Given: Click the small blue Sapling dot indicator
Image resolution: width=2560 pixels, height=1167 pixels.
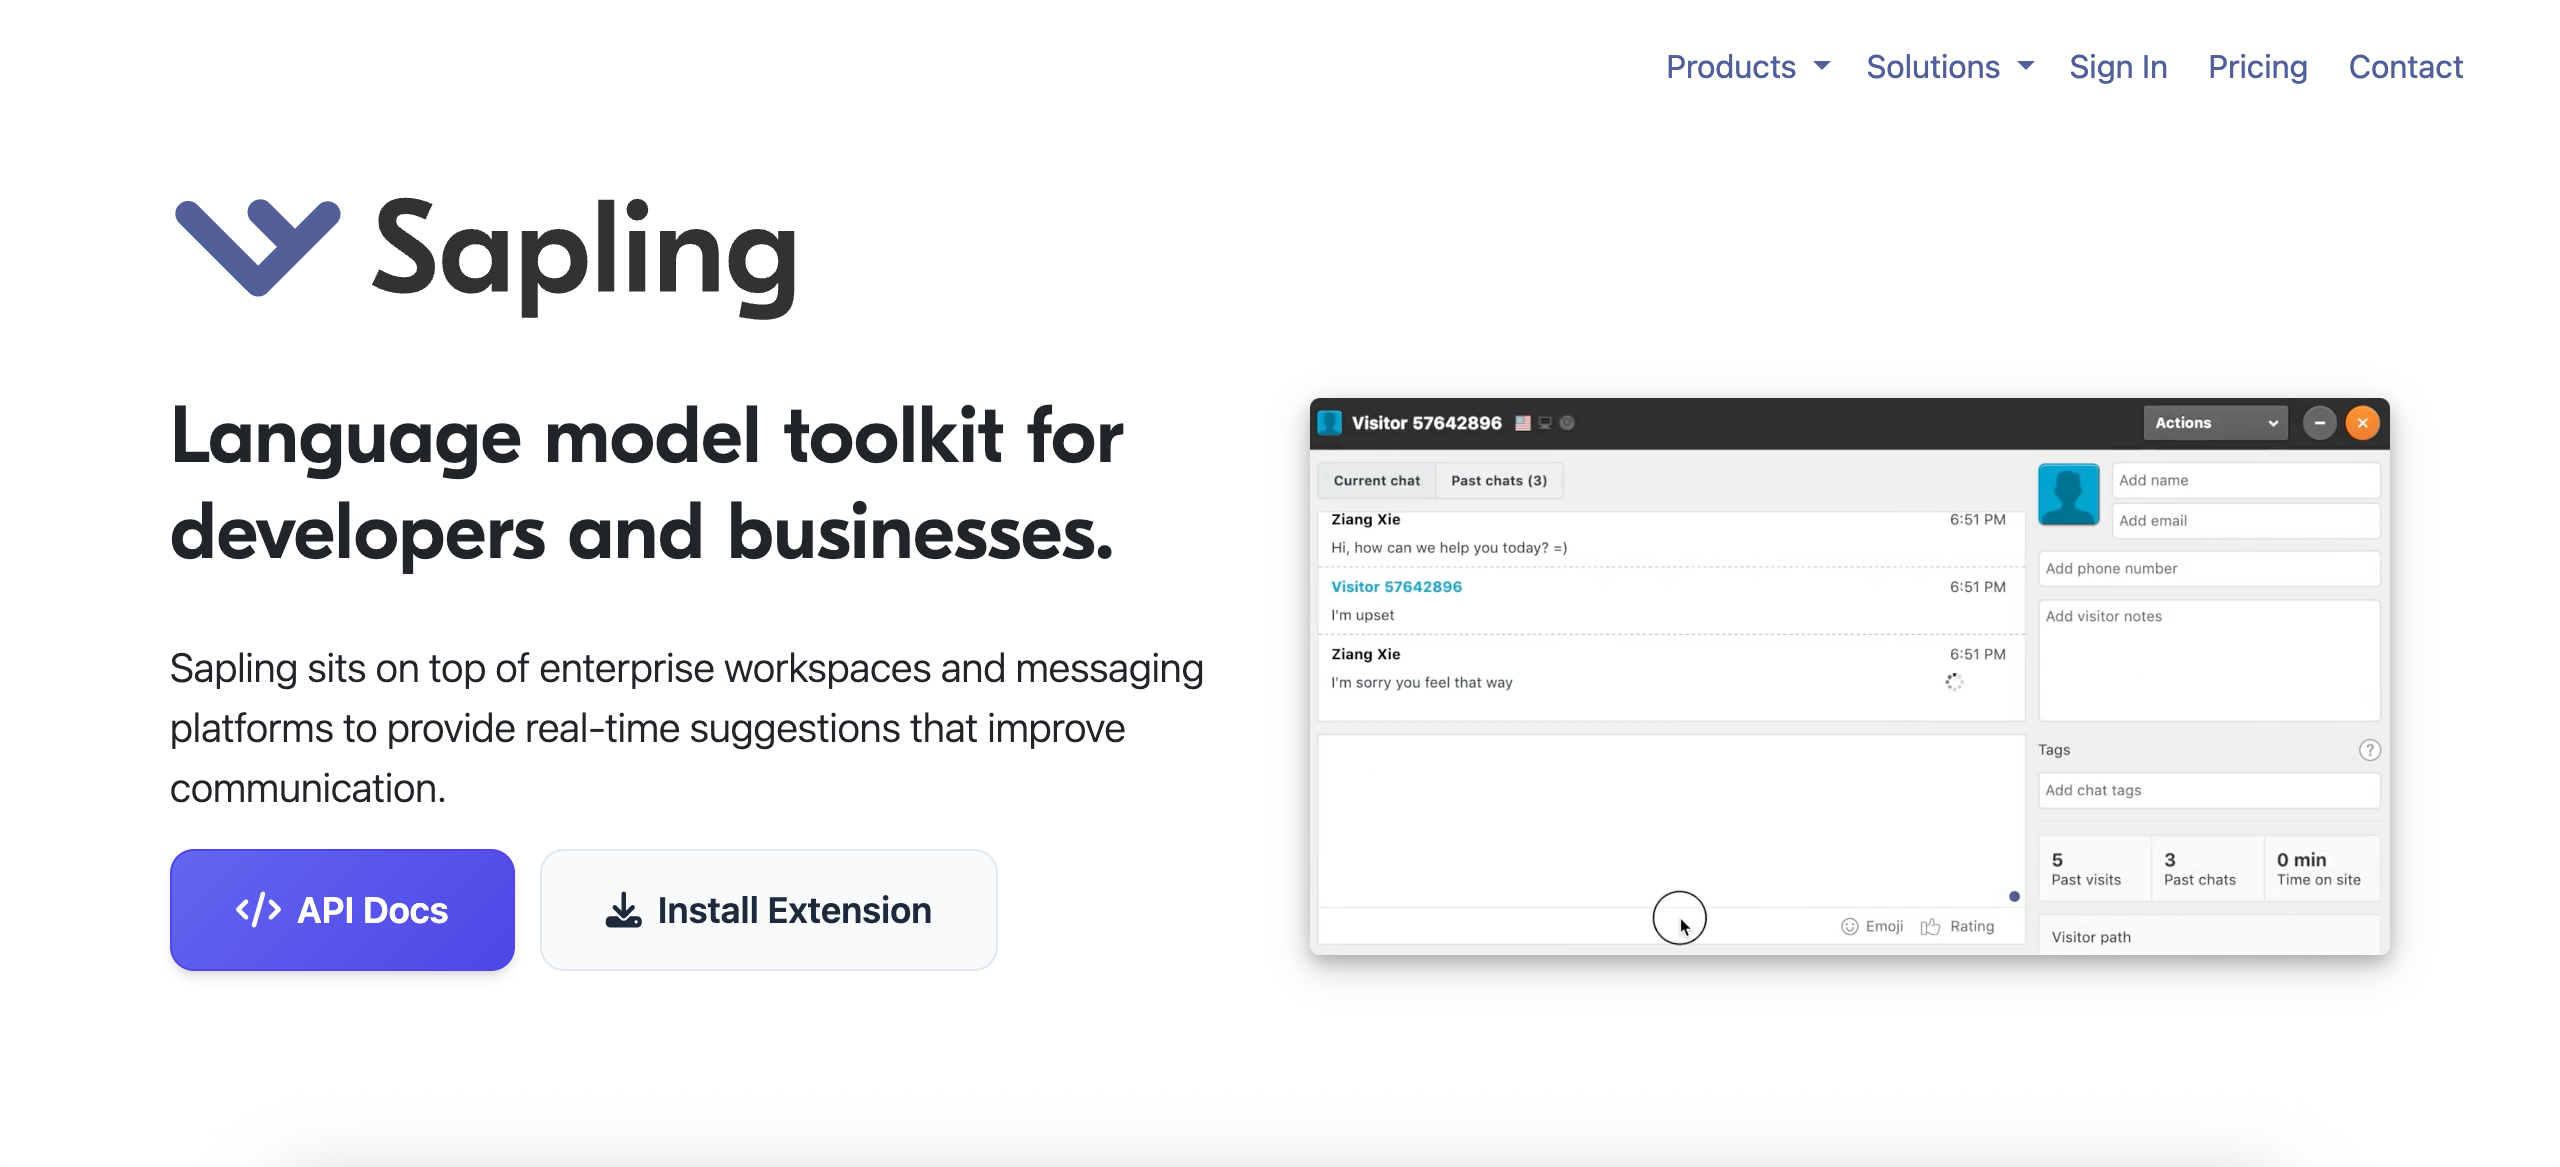Looking at the screenshot, I should [x=2014, y=896].
